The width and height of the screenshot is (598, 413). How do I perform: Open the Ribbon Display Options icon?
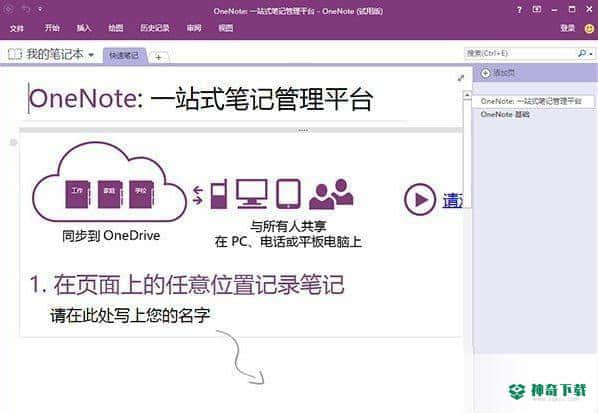pos(537,10)
